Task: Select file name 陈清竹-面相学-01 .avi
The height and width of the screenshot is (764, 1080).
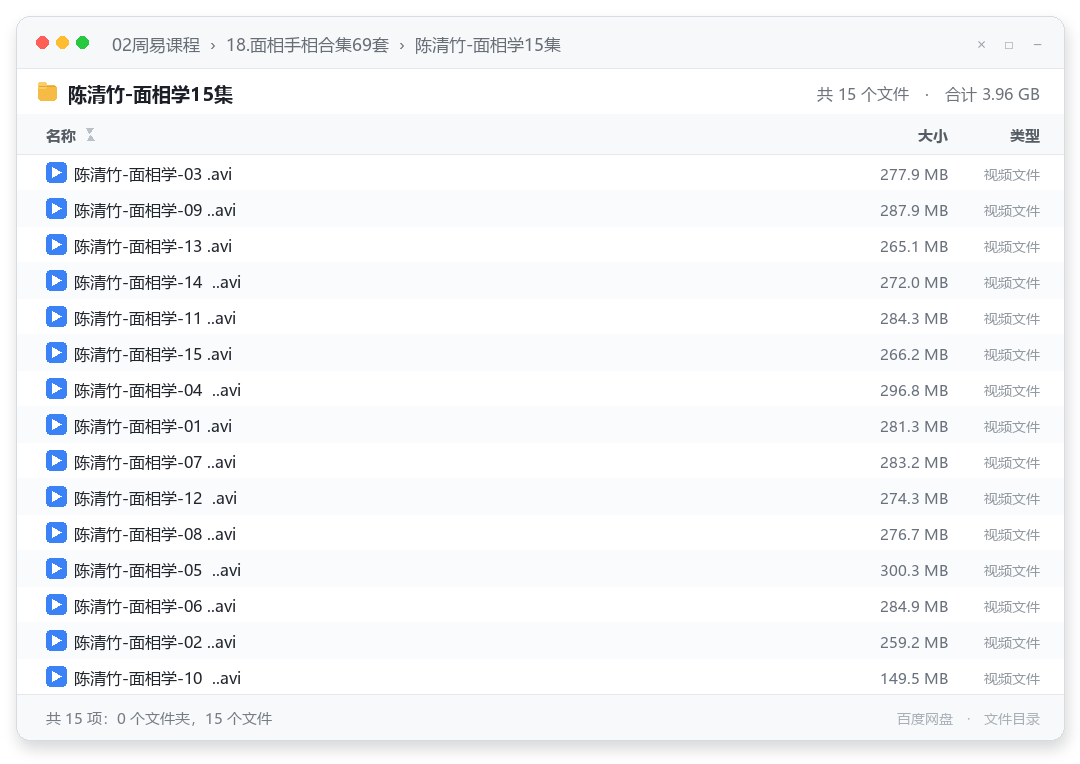Action: [153, 426]
